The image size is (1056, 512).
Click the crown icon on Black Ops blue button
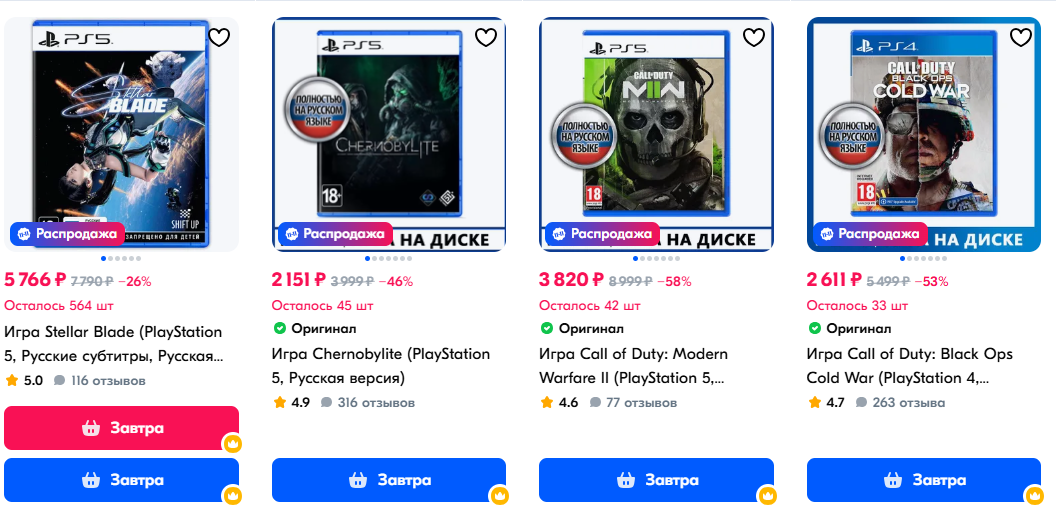point(1034,496)
